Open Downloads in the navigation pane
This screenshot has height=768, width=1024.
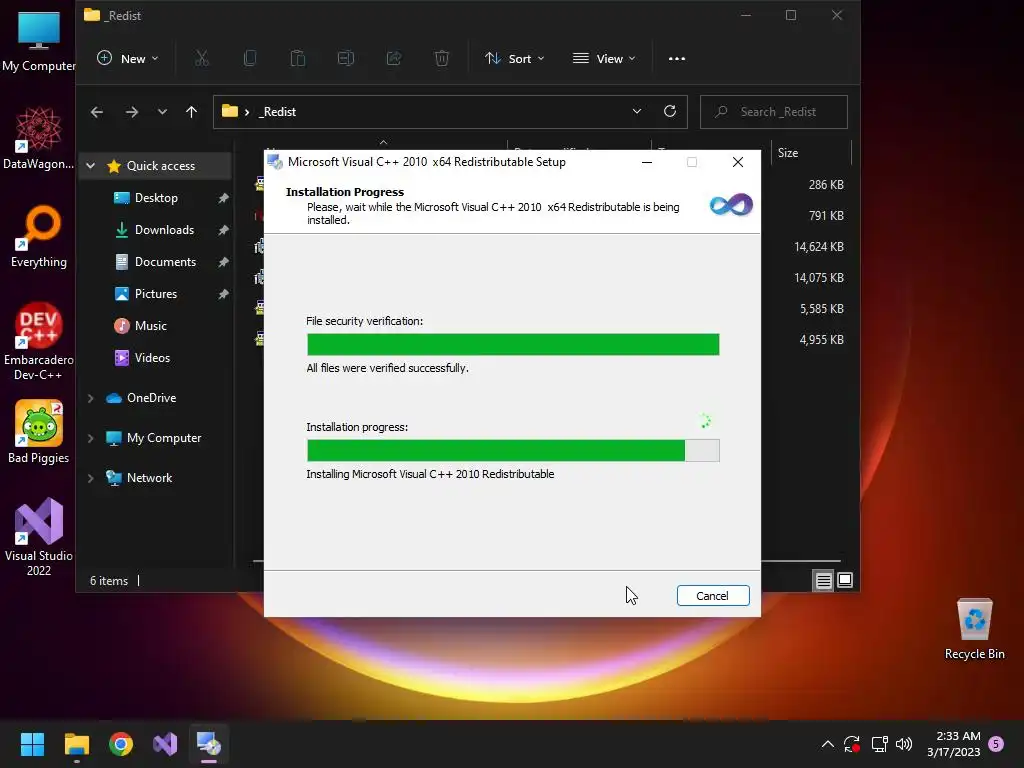pos(164,230)
